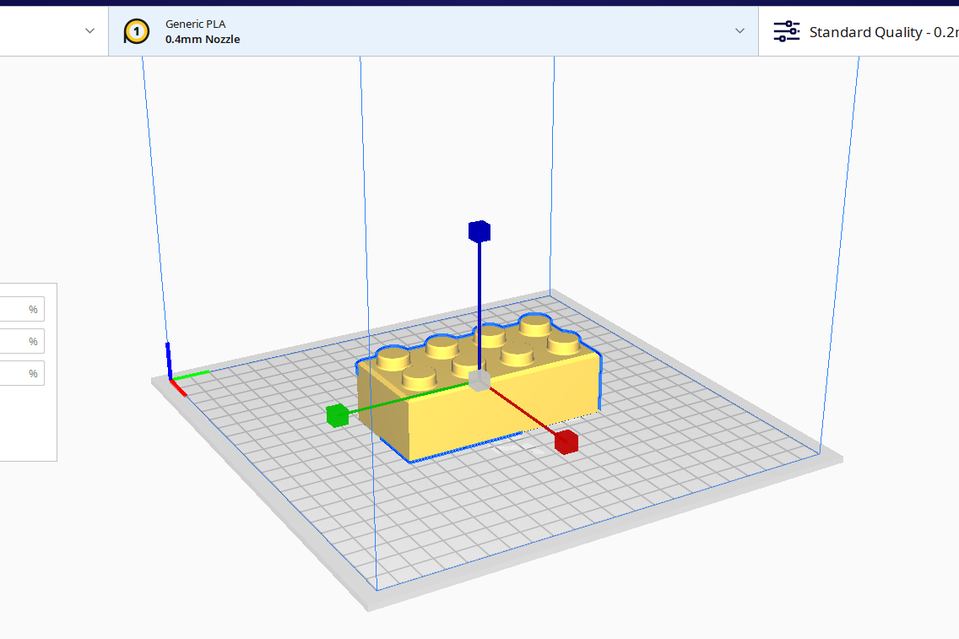Open the printer selection dropdown arrow
This screenshot has width=959, height=639.
pyautogui.click(x=90, y=31)
